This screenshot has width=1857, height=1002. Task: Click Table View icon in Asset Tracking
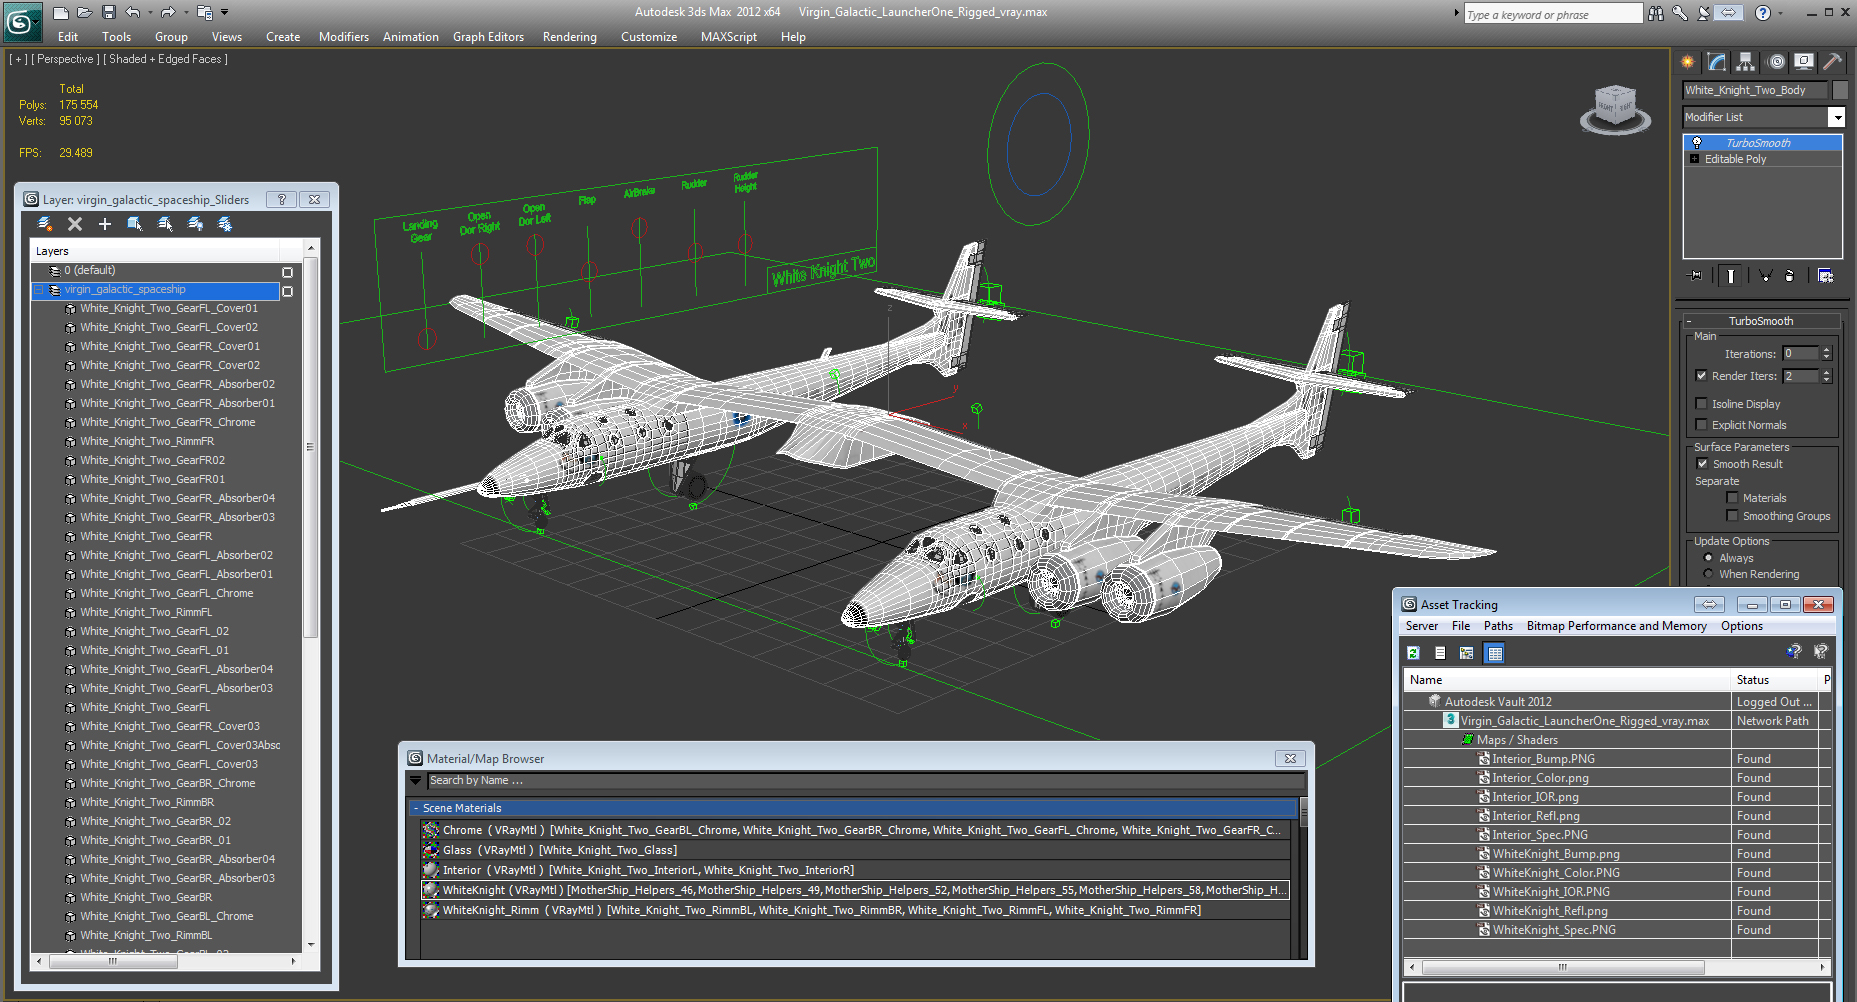click(1495, 653)
